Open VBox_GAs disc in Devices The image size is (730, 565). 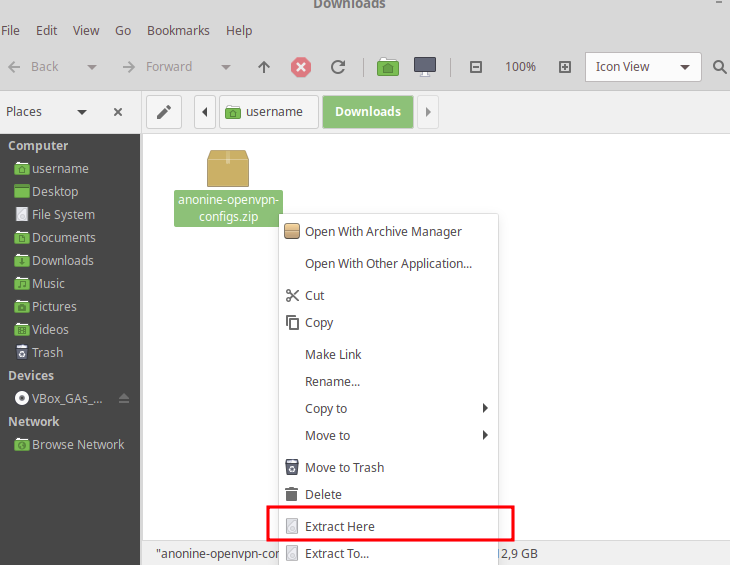tap(59, 398)
